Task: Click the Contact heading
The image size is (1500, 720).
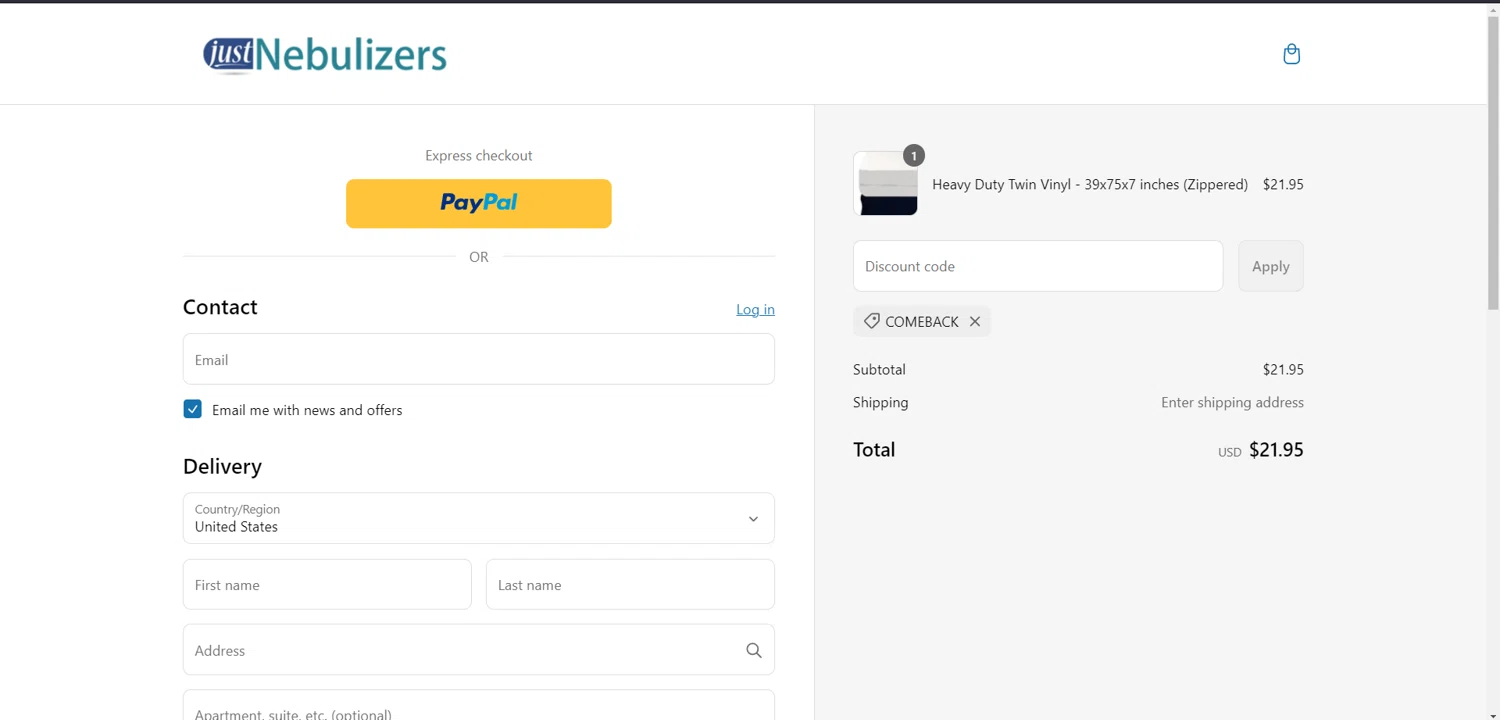Action: pos(220,307)
